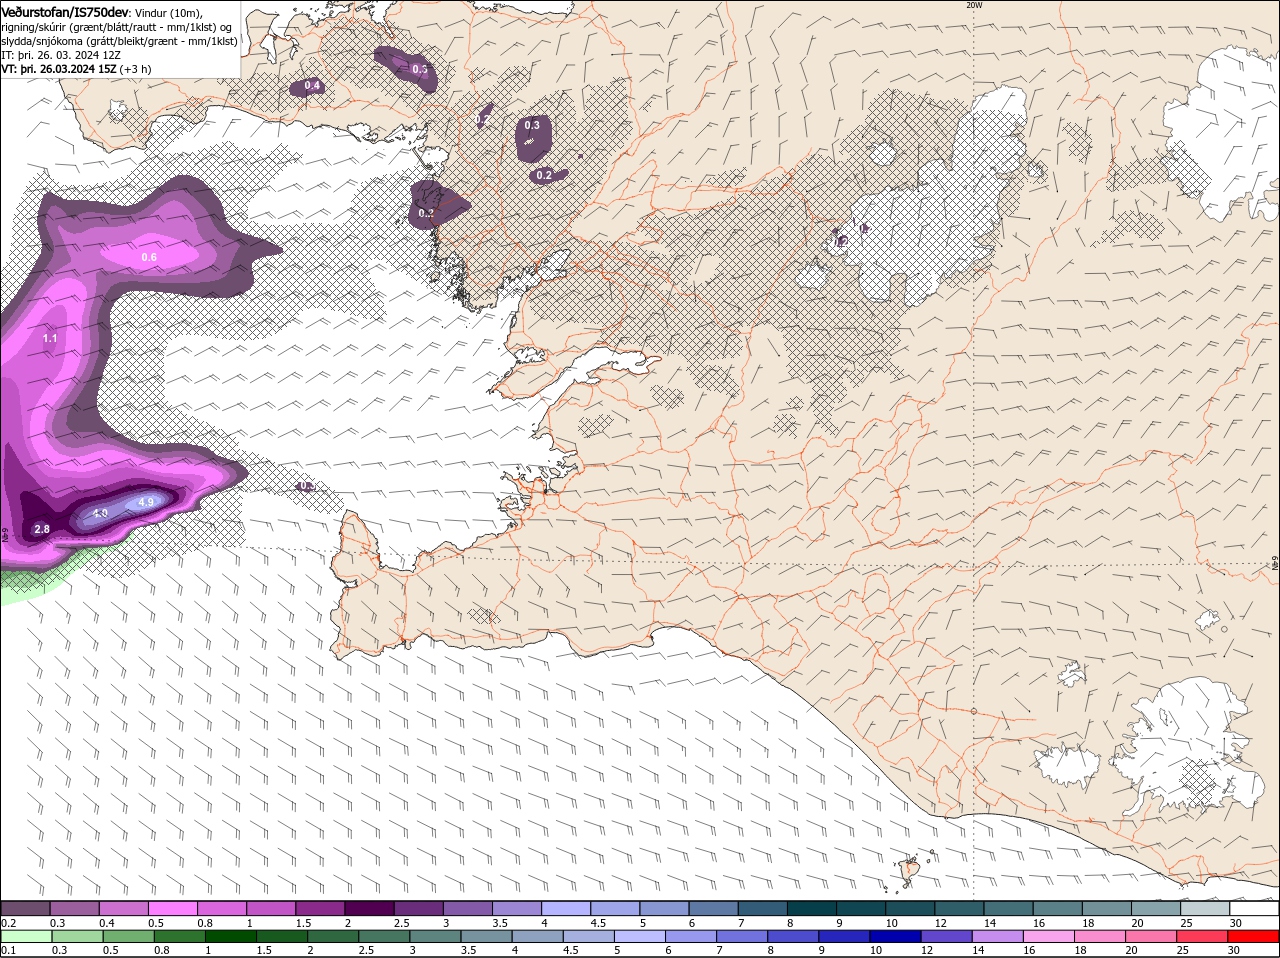1280x958 pixels.
Task: Click the 'IT: þri. 26. 03. 2024 12Z' line
Action: (x=61, y=55)
